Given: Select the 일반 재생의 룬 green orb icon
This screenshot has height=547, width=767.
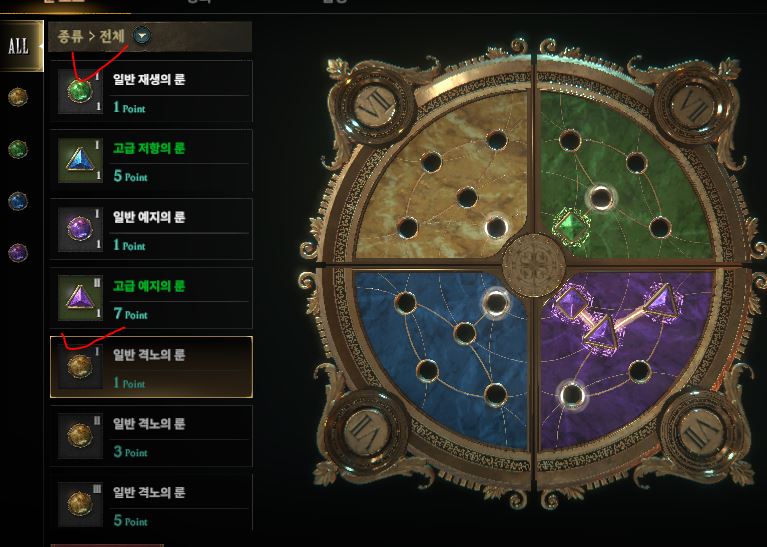Looking at the screenshot, I should coord(80,91).
